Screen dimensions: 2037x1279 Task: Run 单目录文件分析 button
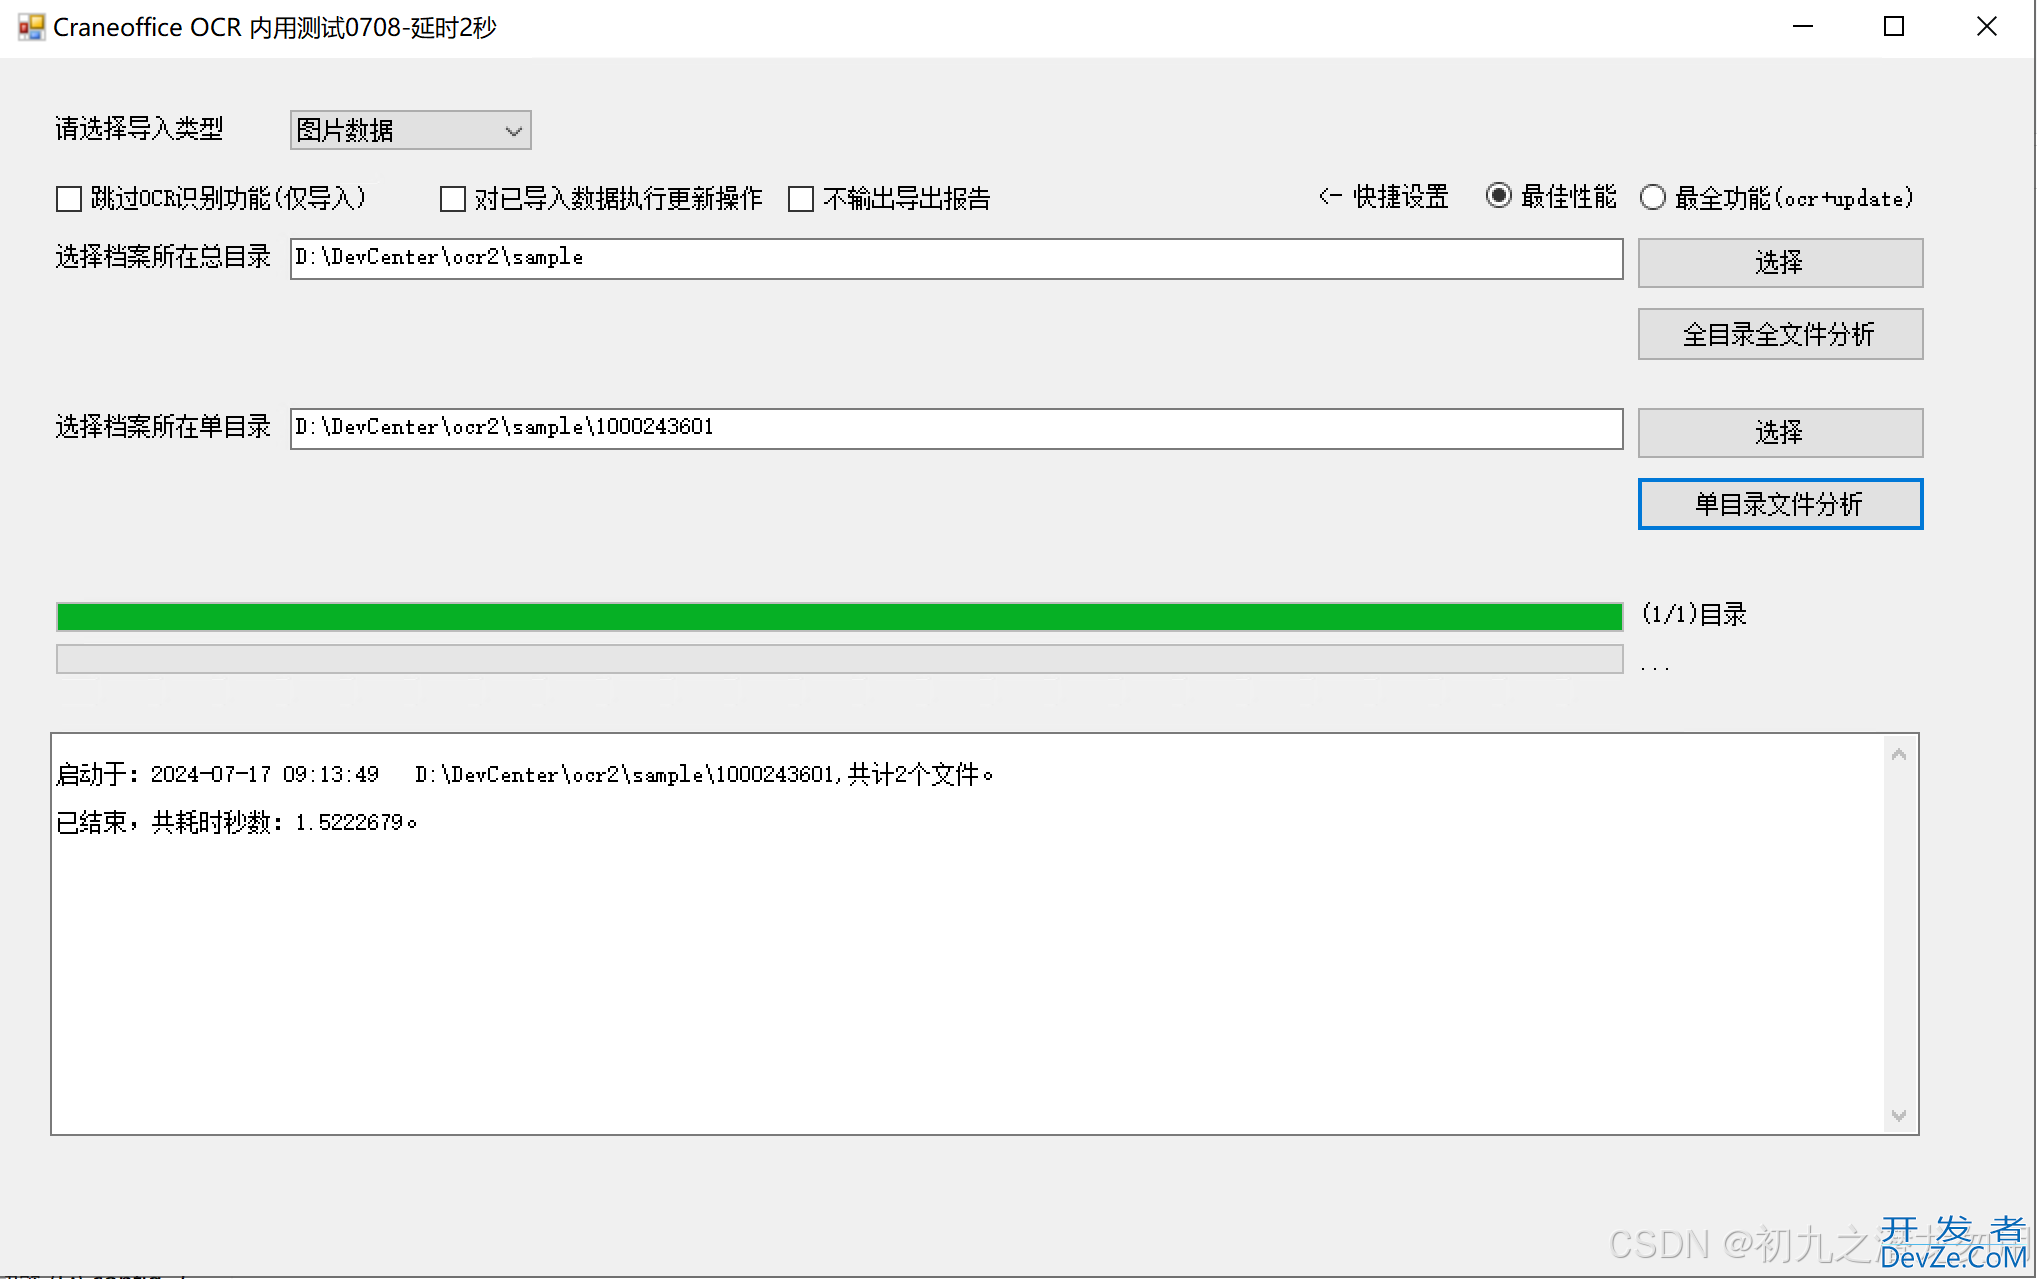[x=1780, y=504]
